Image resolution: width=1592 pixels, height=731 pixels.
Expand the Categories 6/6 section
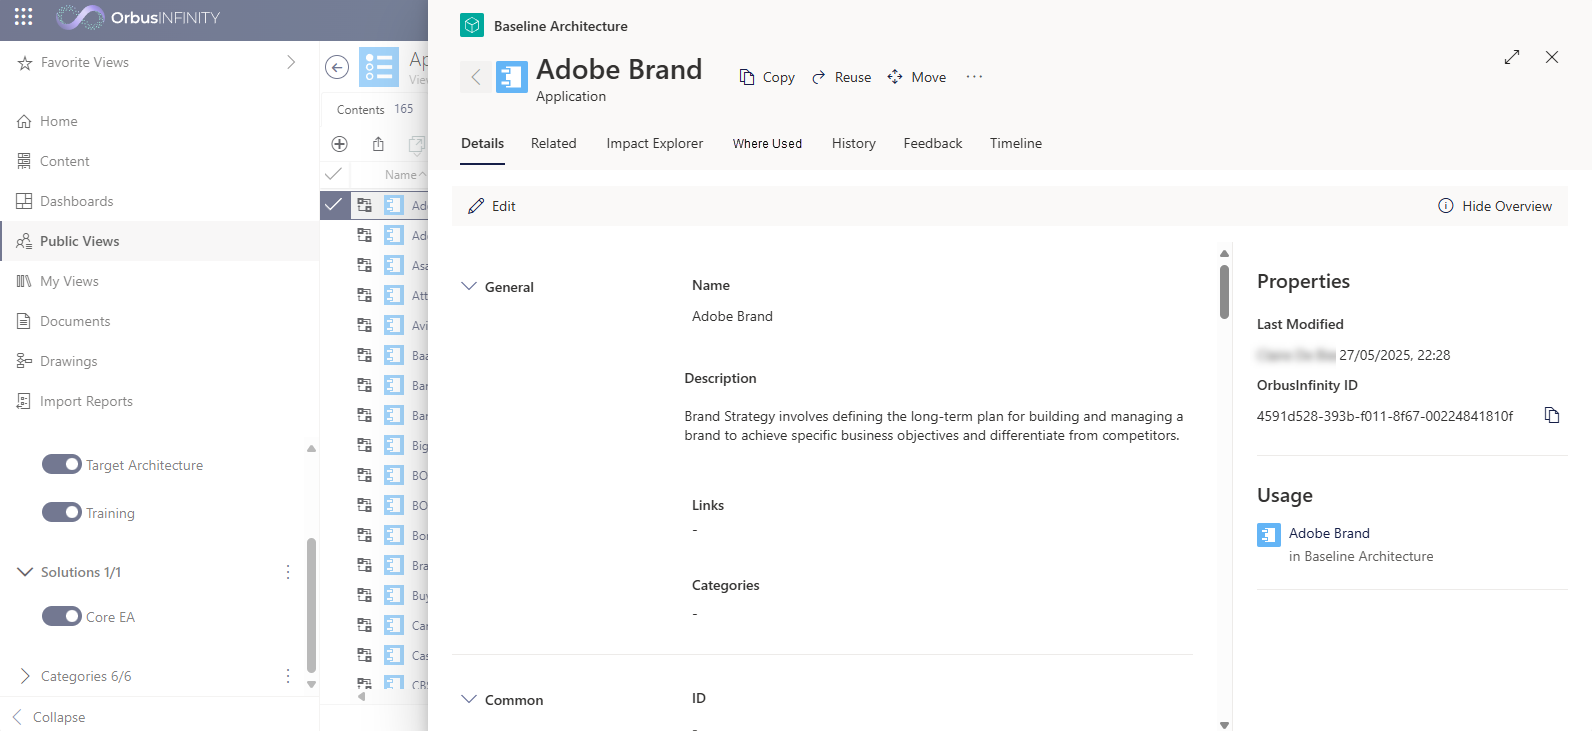click(x=25, y=676)
